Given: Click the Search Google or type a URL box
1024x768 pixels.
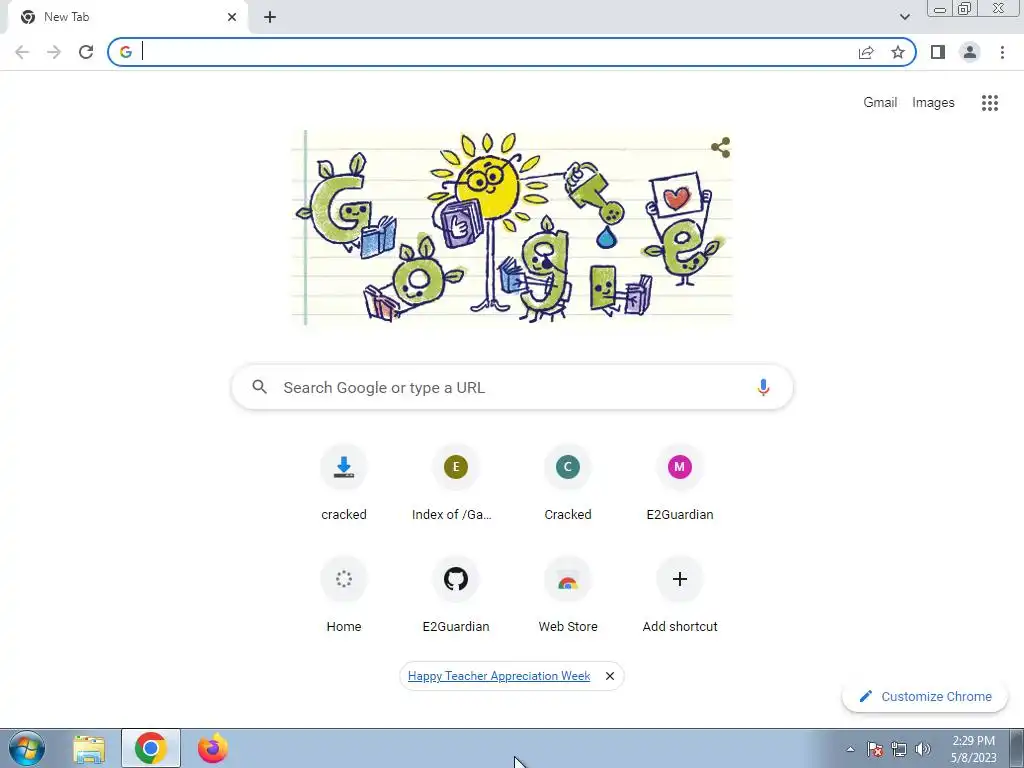Looking at the screenshot, I should 512,387.
